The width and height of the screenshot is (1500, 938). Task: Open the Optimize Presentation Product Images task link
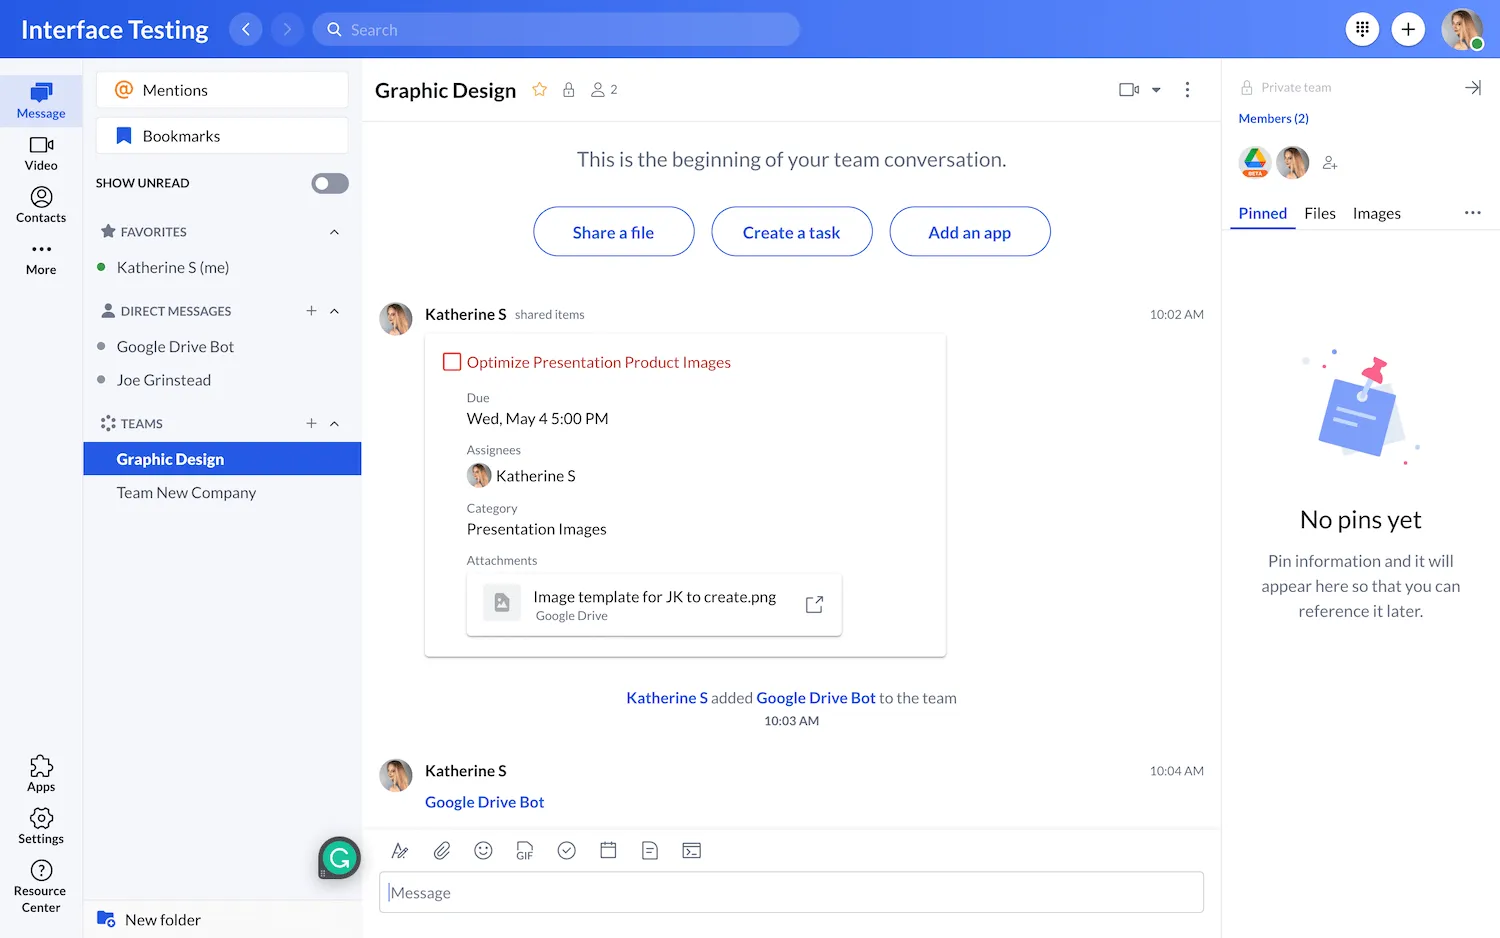point(599,362)
